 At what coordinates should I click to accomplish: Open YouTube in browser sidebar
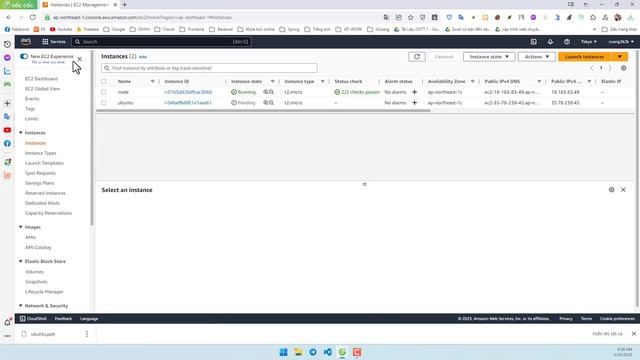tap(7, 130)
